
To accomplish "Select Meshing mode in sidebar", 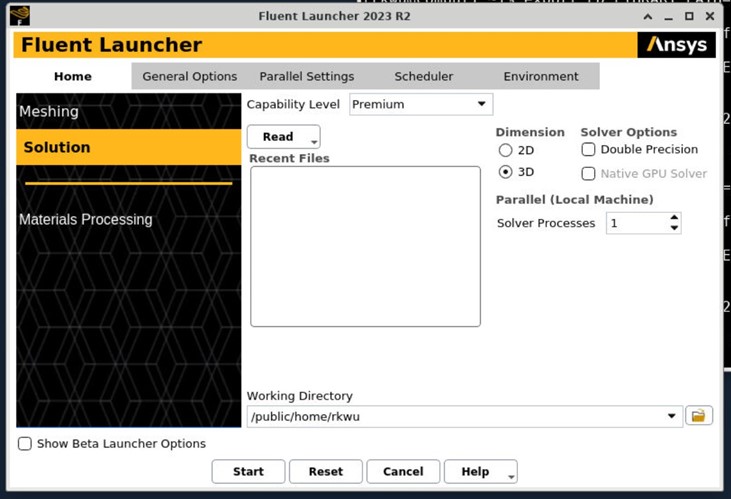I will tap(129, 111).
